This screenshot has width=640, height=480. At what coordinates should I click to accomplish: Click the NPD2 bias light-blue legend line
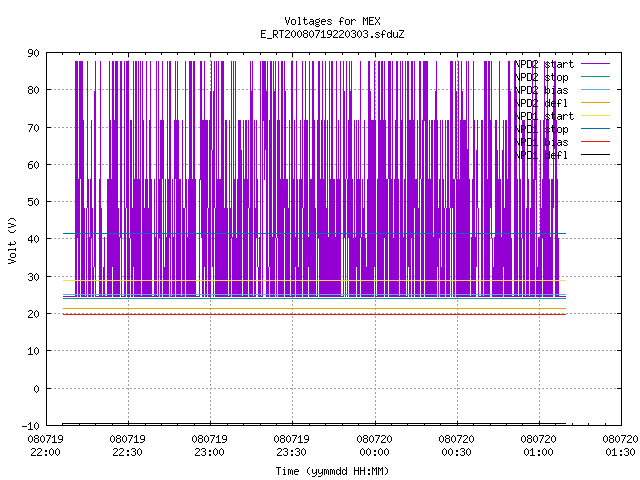(595, 89)
